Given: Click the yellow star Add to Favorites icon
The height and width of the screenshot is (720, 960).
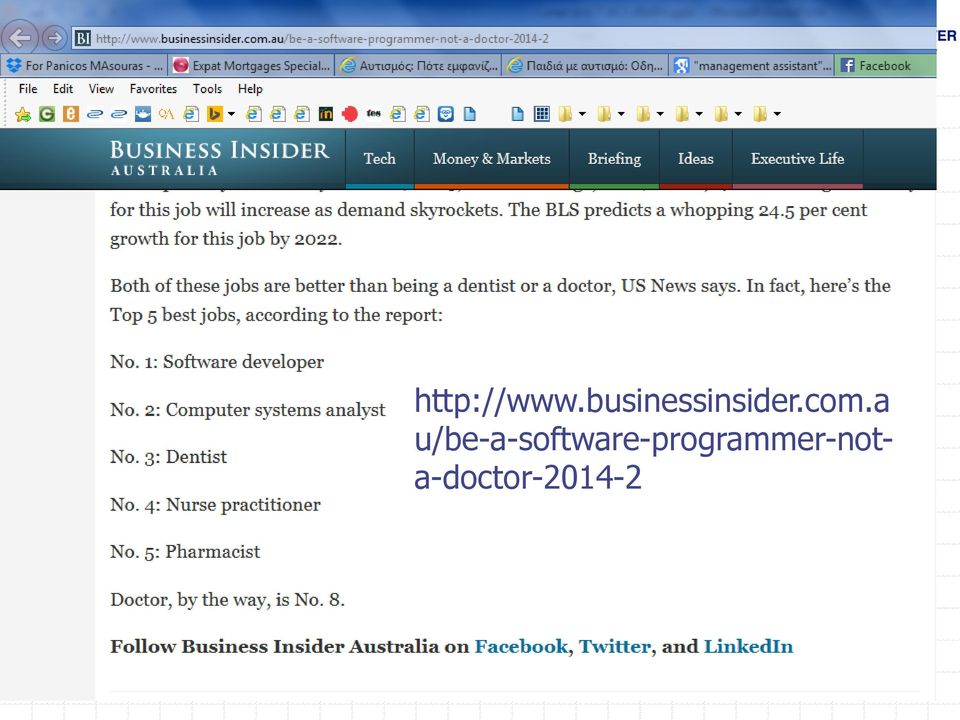Looking at the screenshot, I should click(x=23, y=114).
